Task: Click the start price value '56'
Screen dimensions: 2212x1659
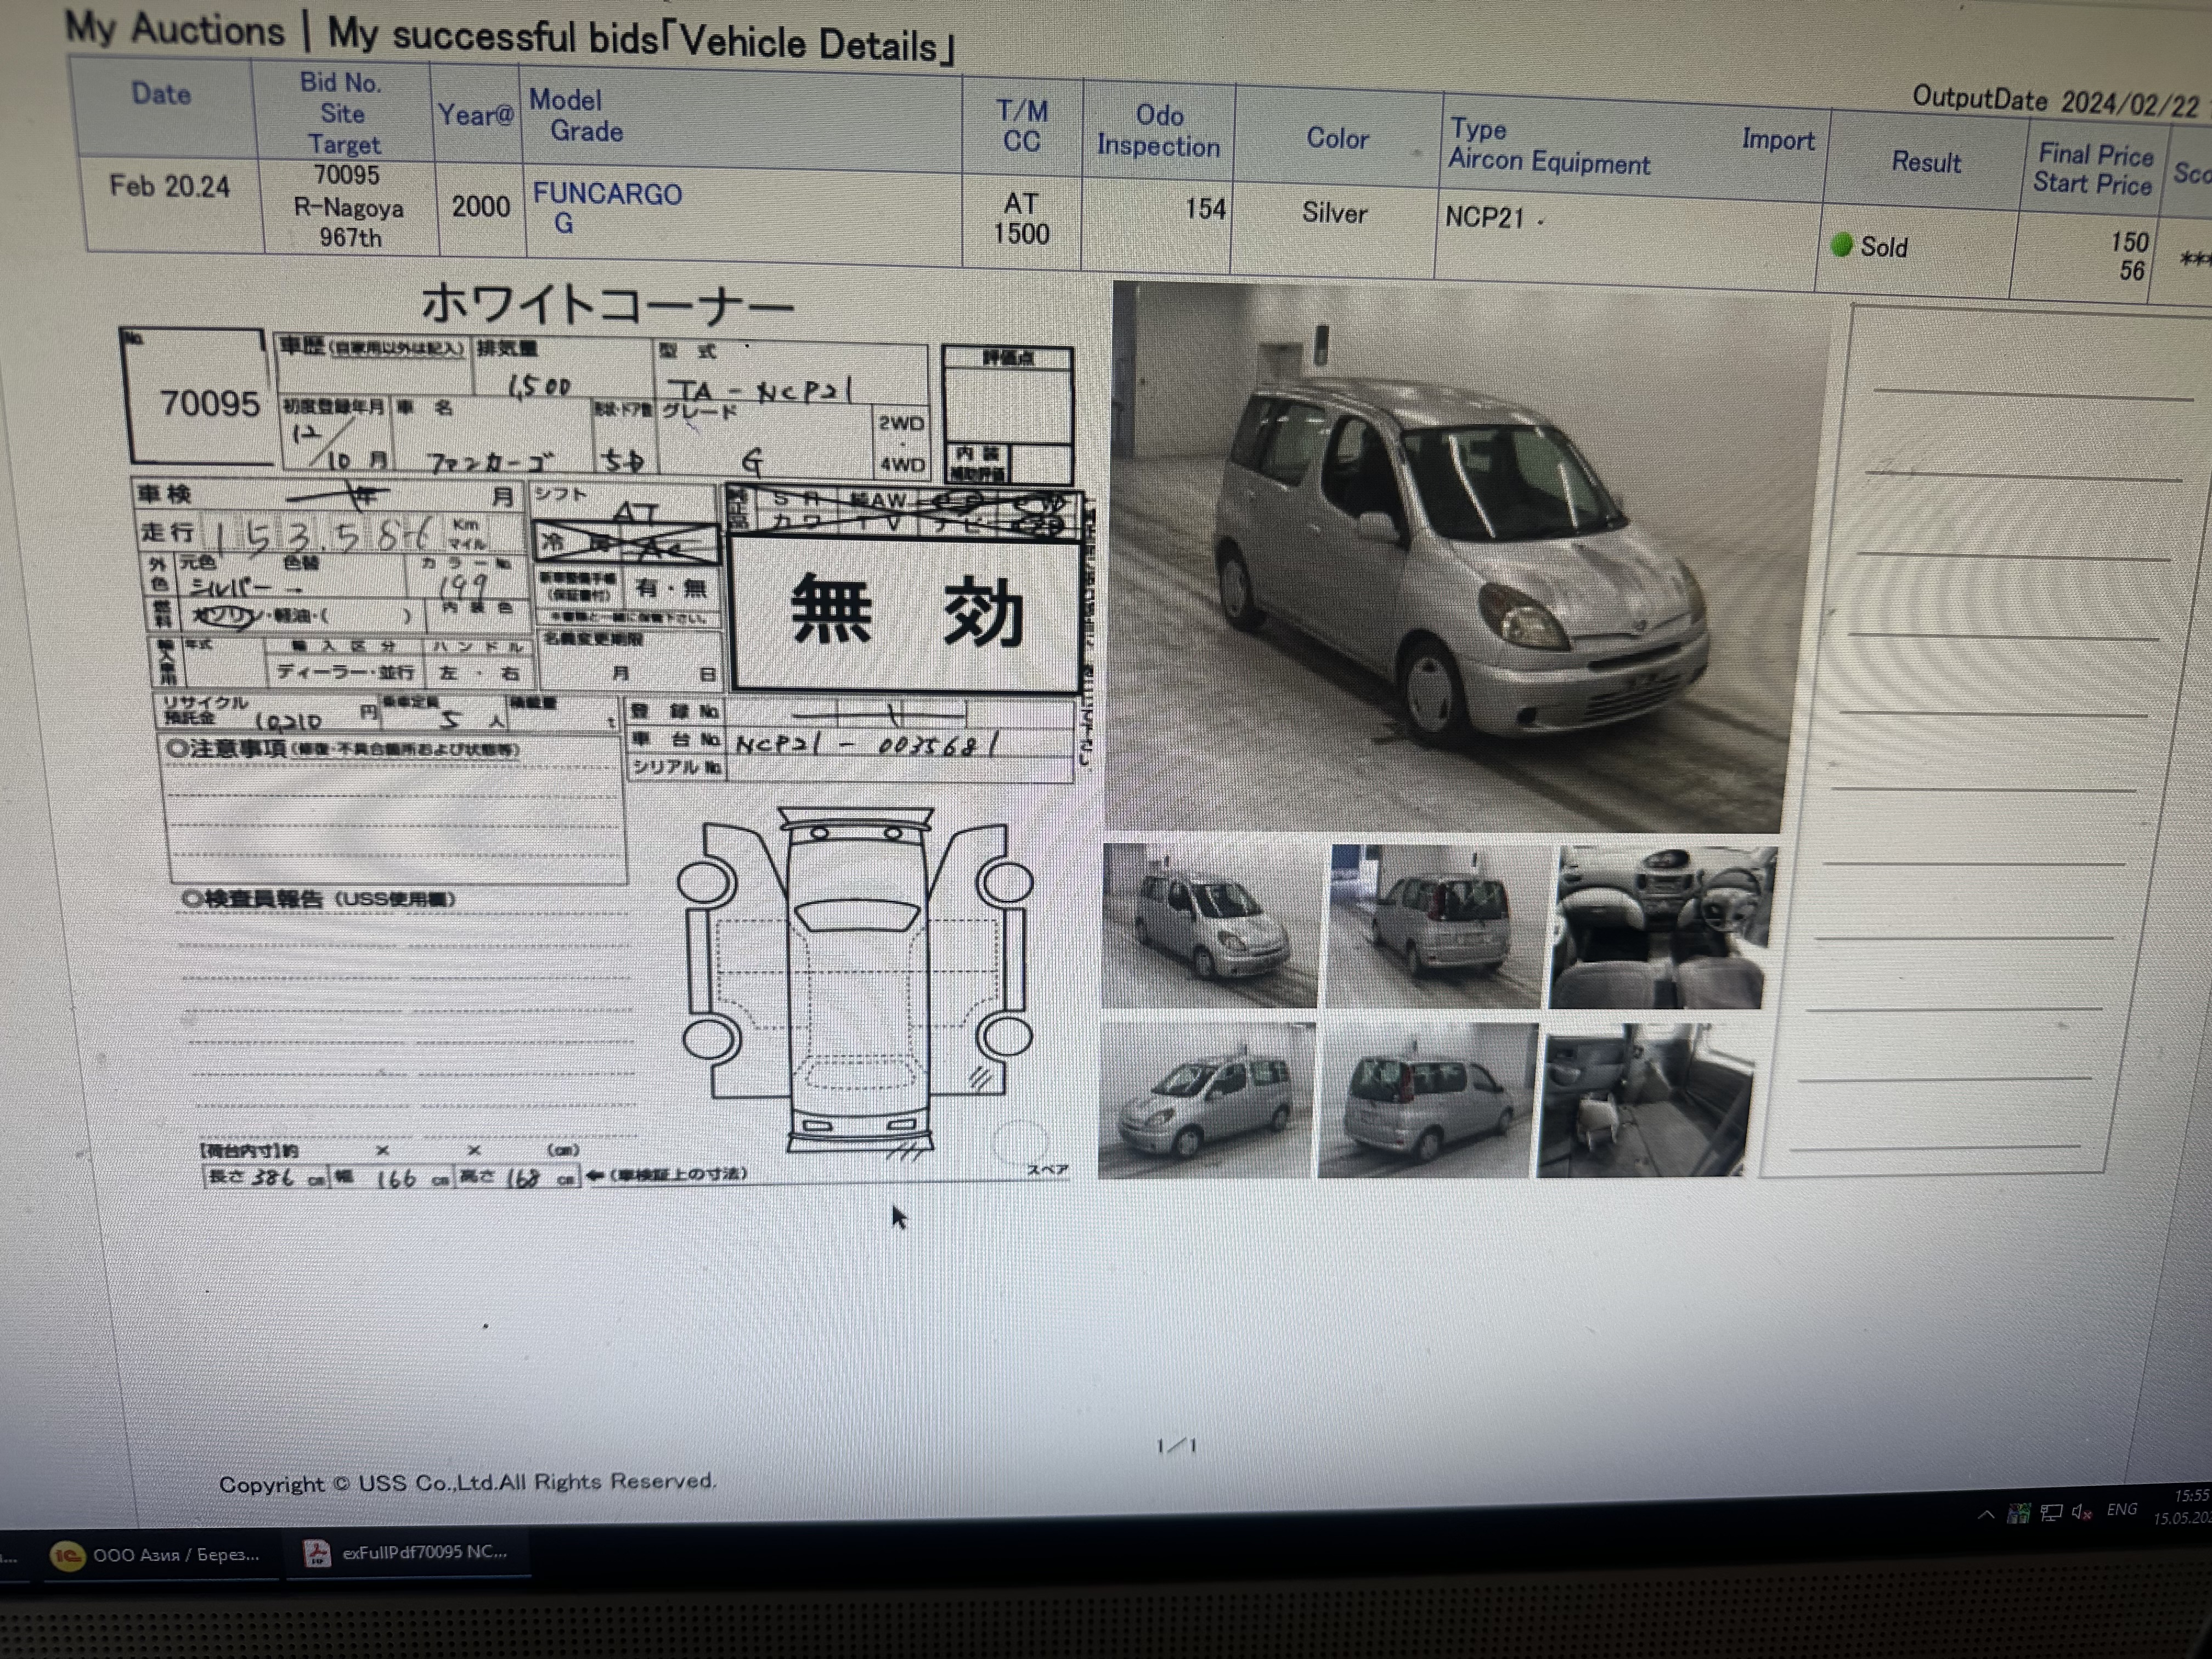Action: pyautogui.click(x=2132, y=270)
